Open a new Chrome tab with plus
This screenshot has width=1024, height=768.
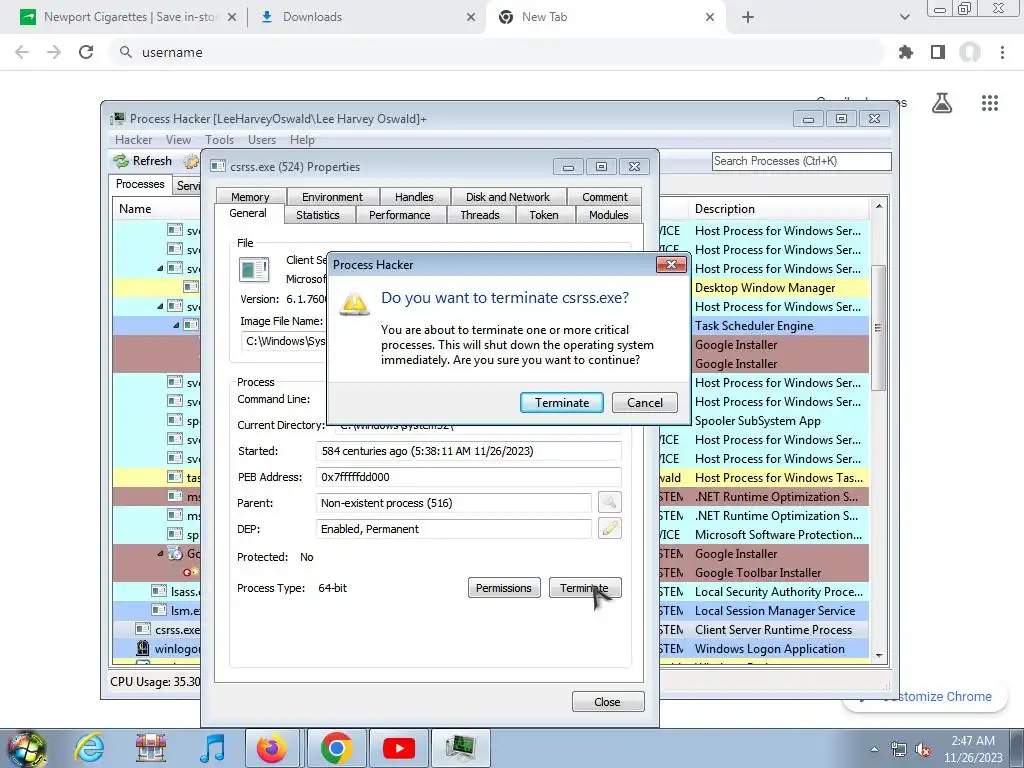[748, 17]
